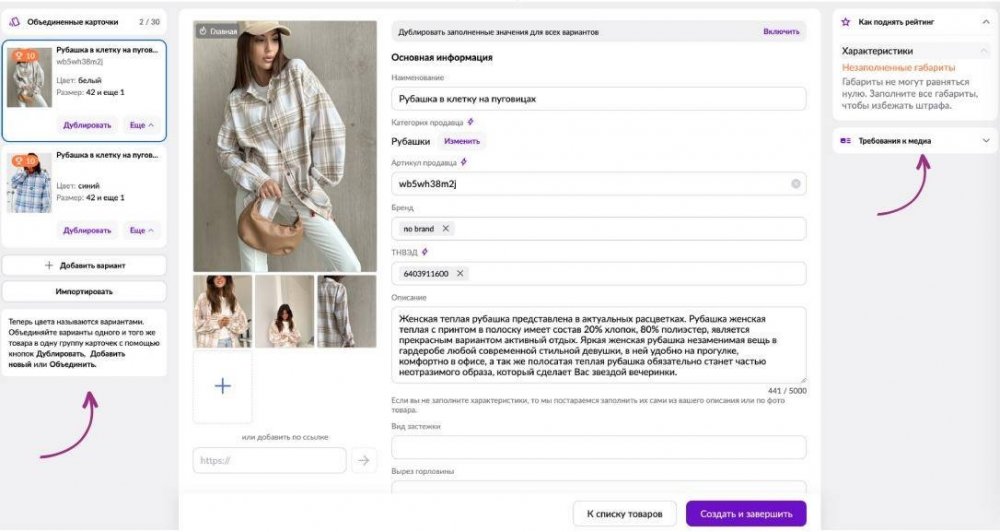Image resolution: width=1000 pixels, height=532 pixels.
Task: Collapse the Характеристики rating section
Action: point(984,51)
